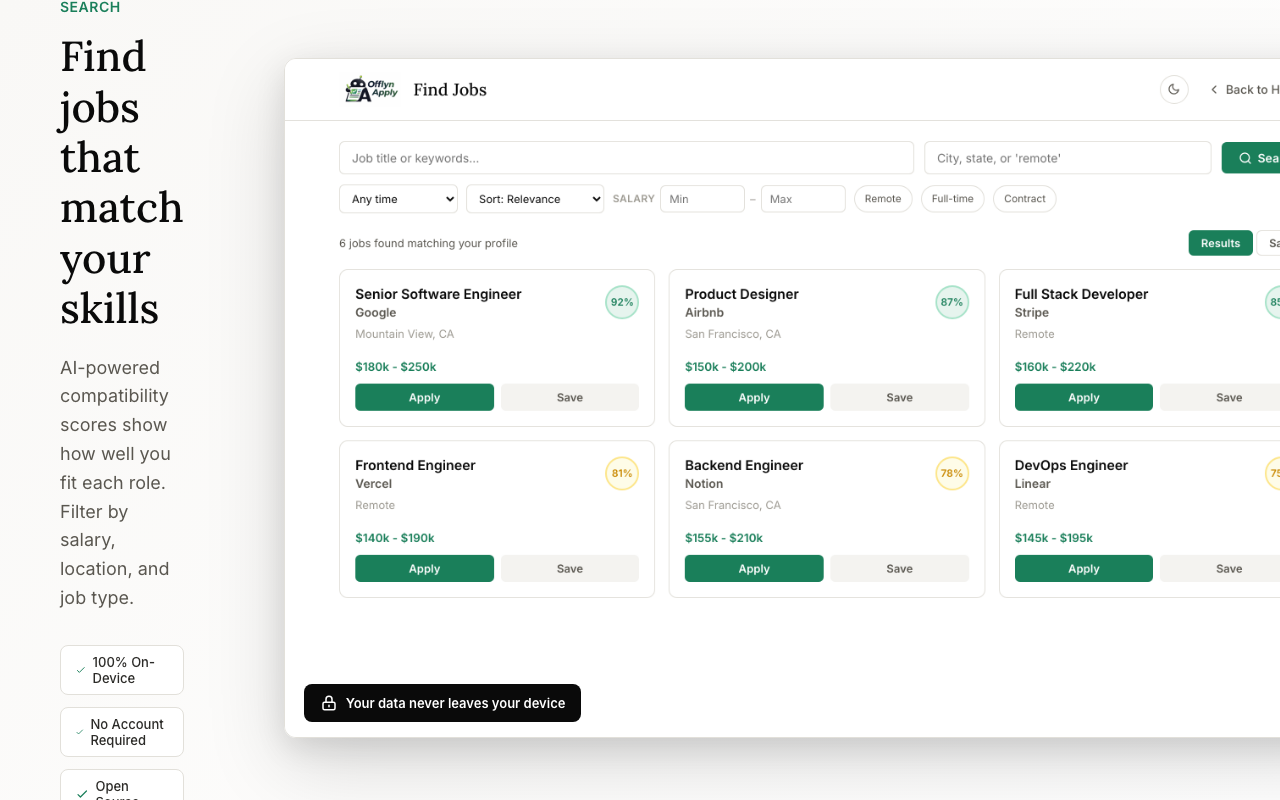Toggle dark mode moon icon
The image size is (1280, 800).
pyautogui.click(x=1174, y=89)
